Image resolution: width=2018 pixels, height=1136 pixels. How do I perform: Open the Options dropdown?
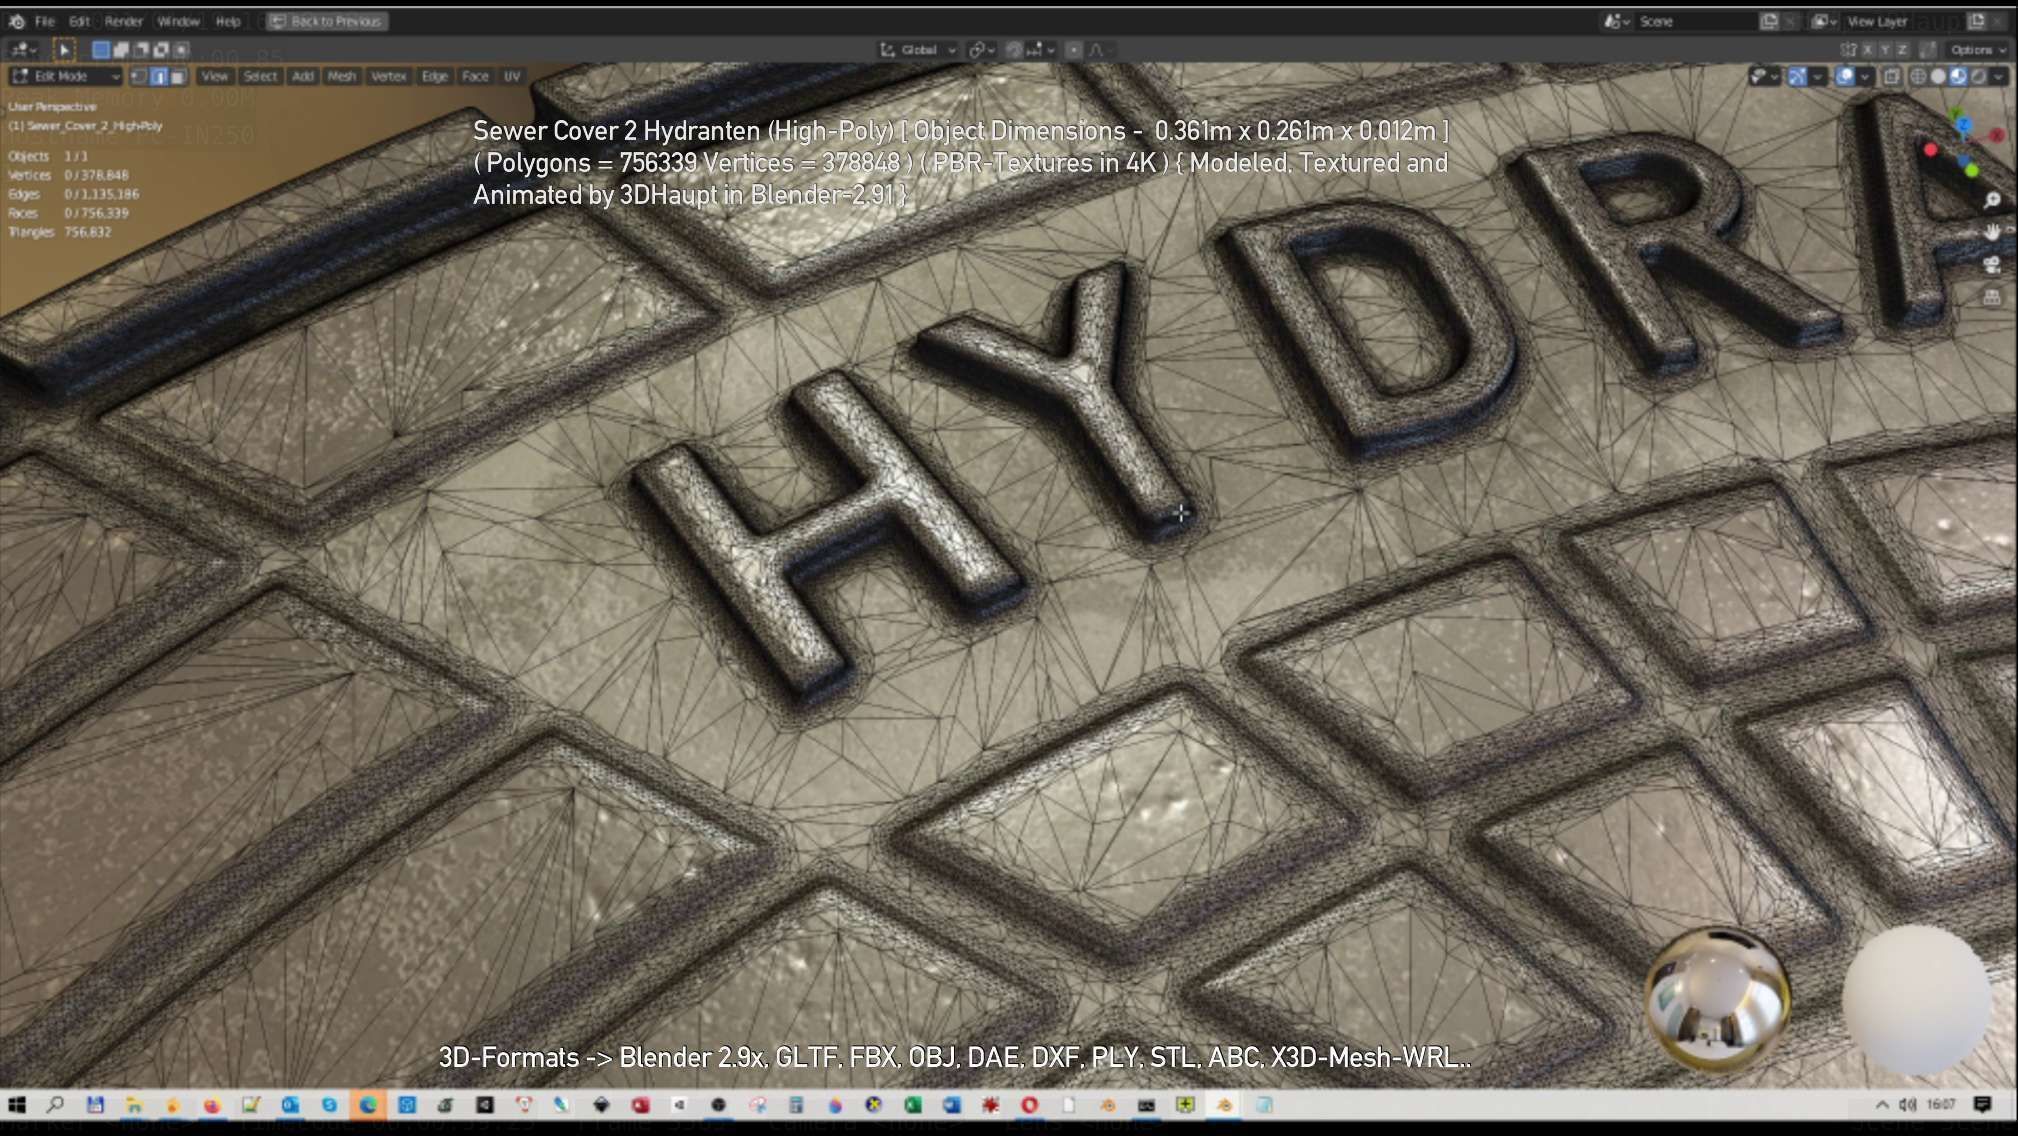click(x=1978, y=49)
